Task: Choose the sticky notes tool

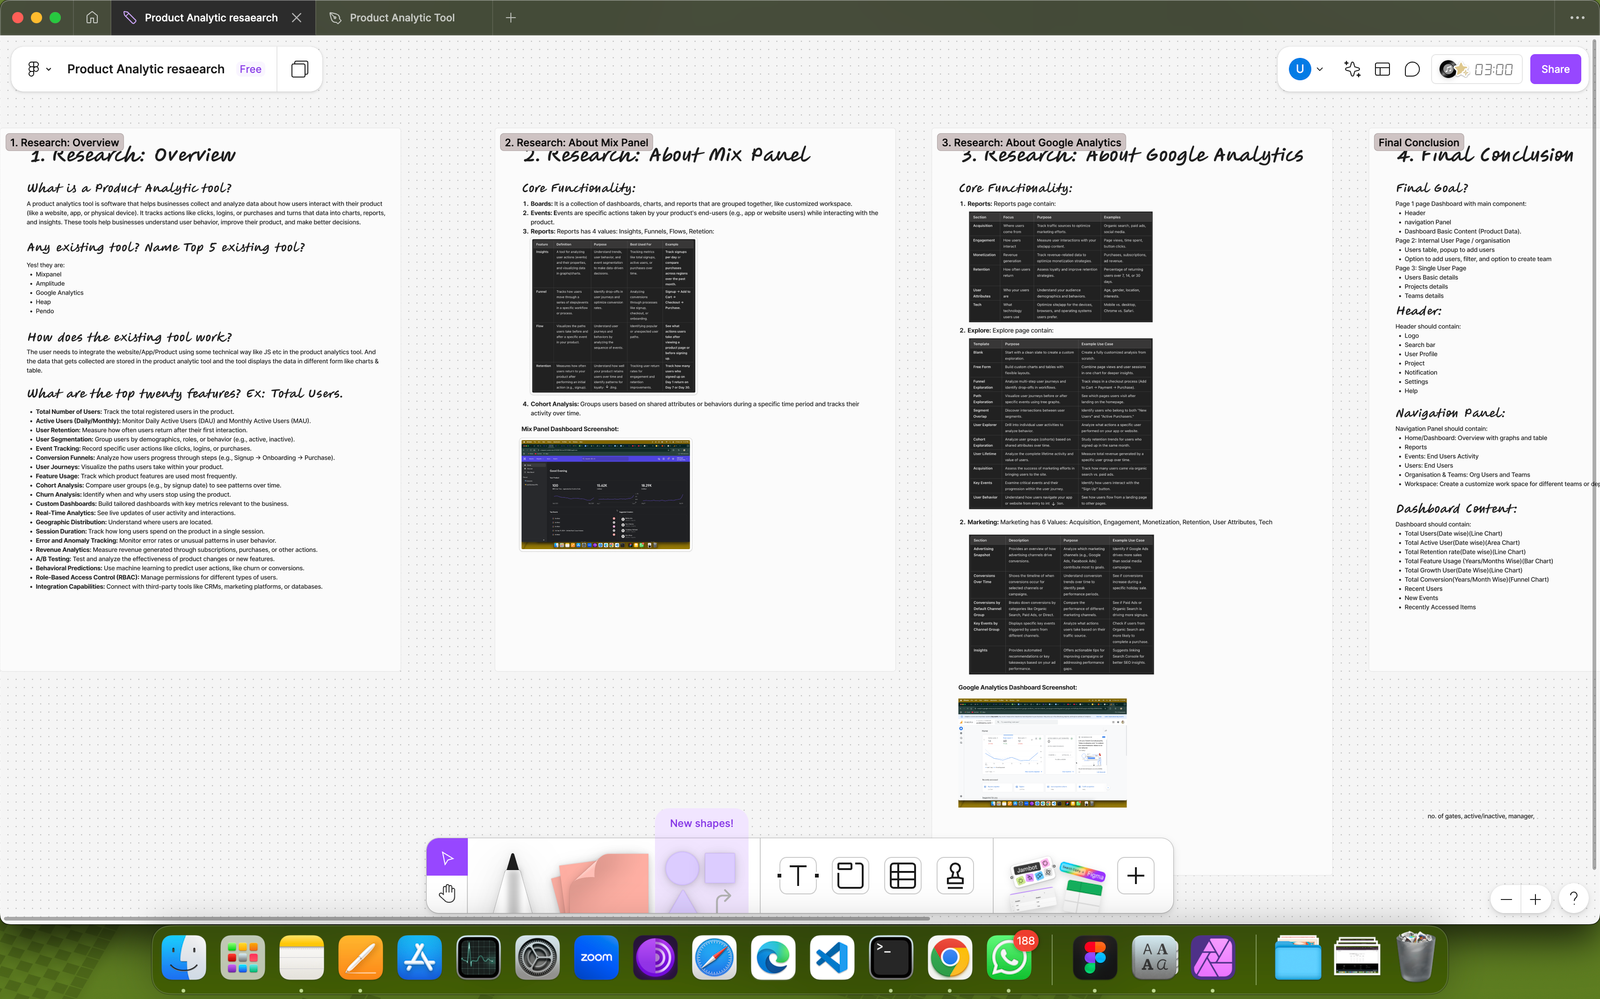Action: [x=602, y=882]
